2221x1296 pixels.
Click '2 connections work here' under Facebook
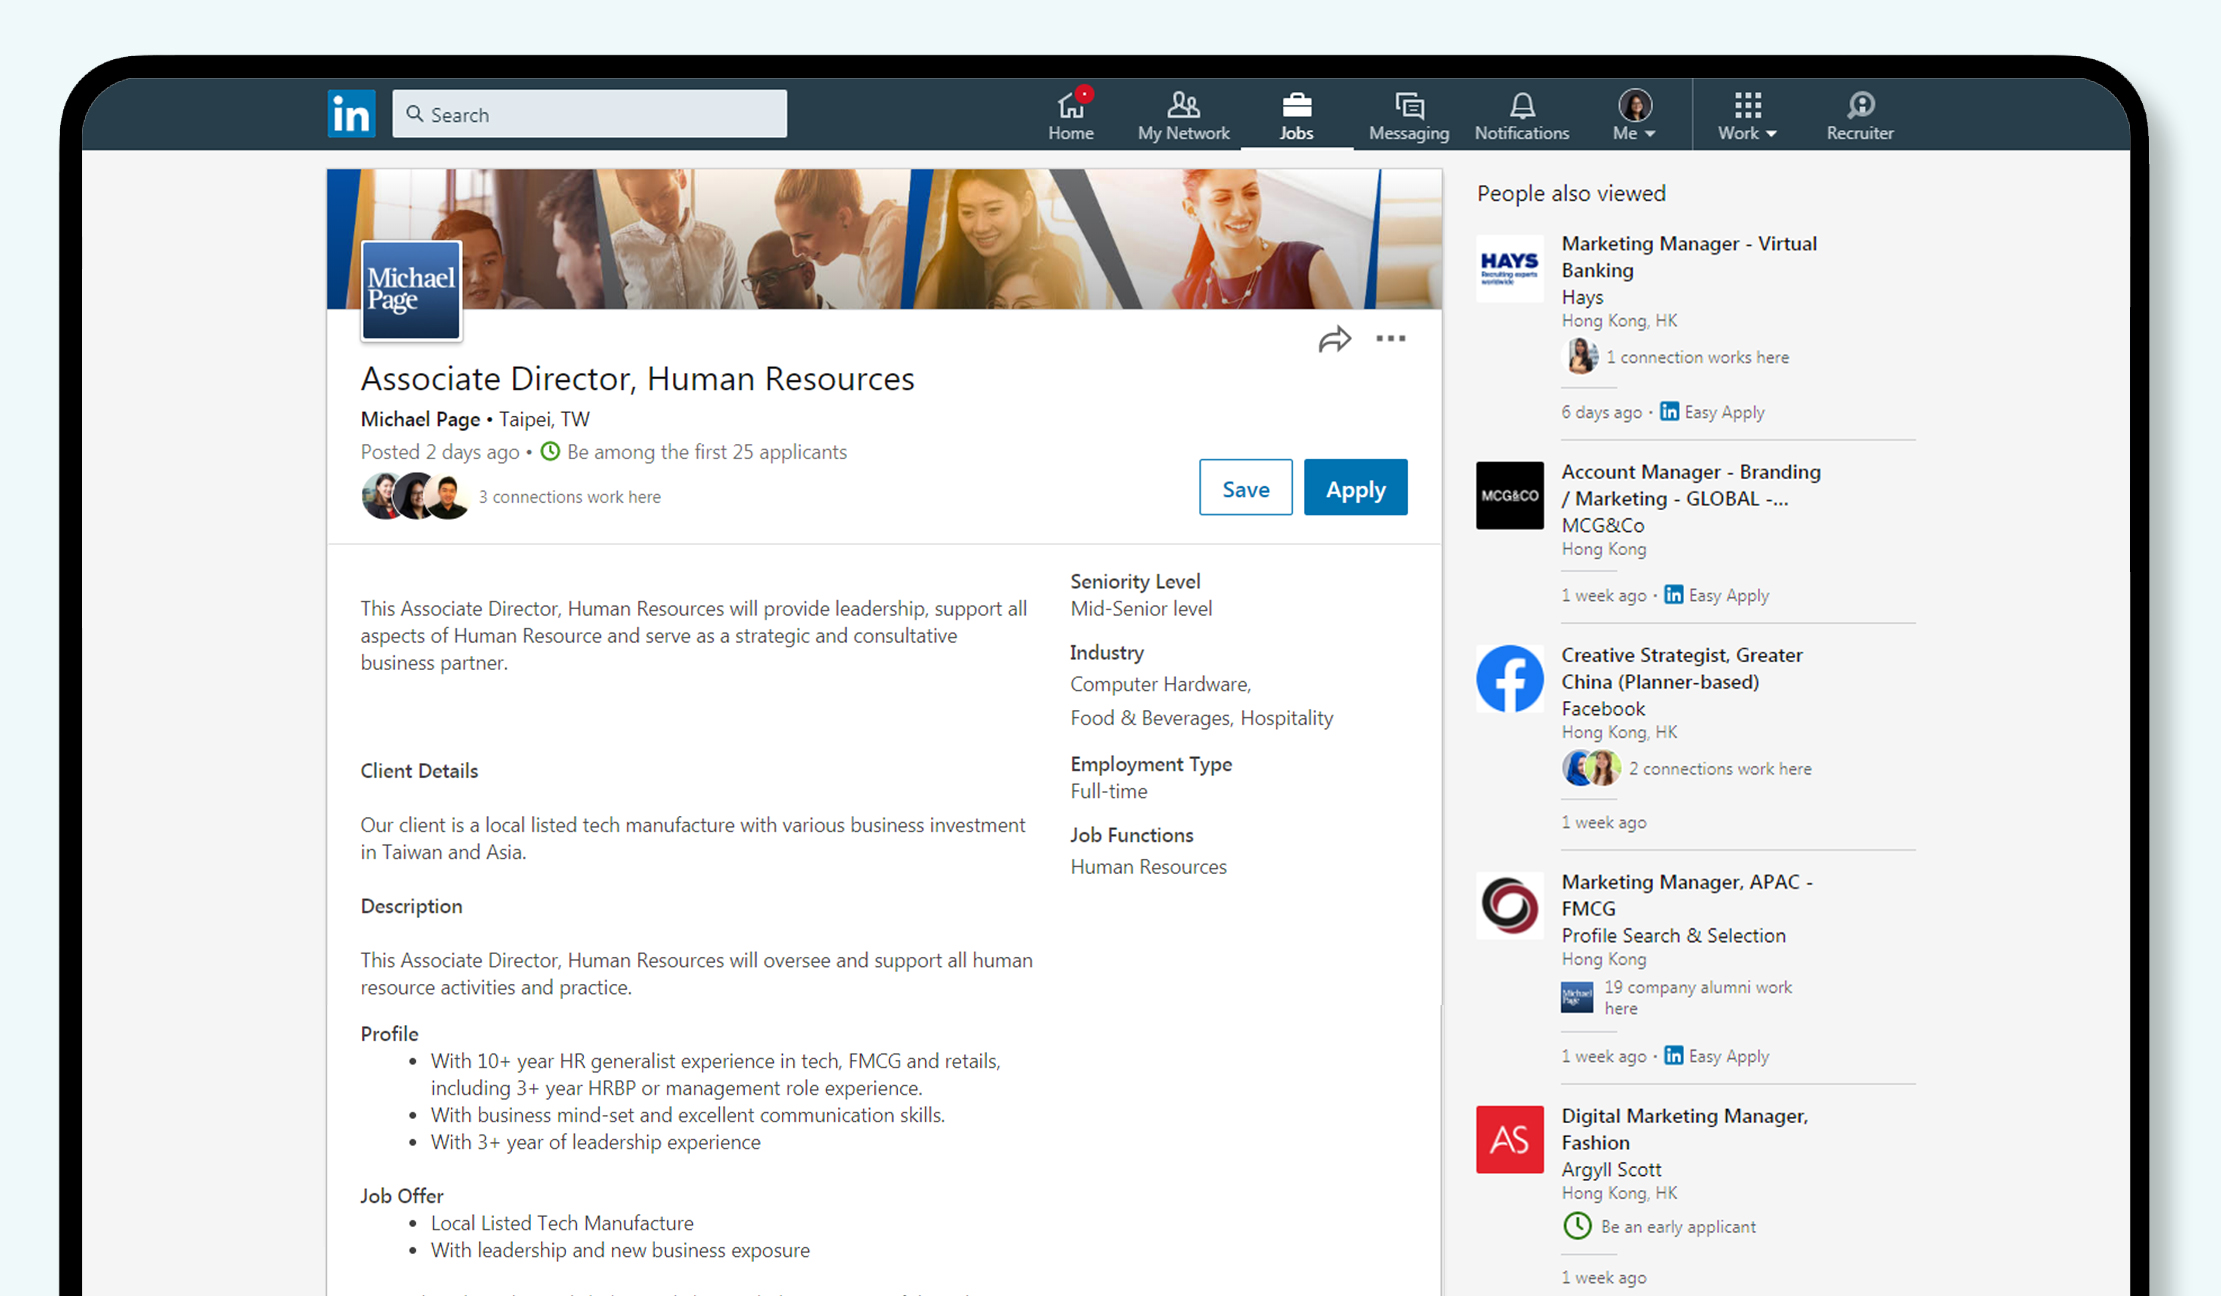pyautogui.click(x=1720, y=769)
